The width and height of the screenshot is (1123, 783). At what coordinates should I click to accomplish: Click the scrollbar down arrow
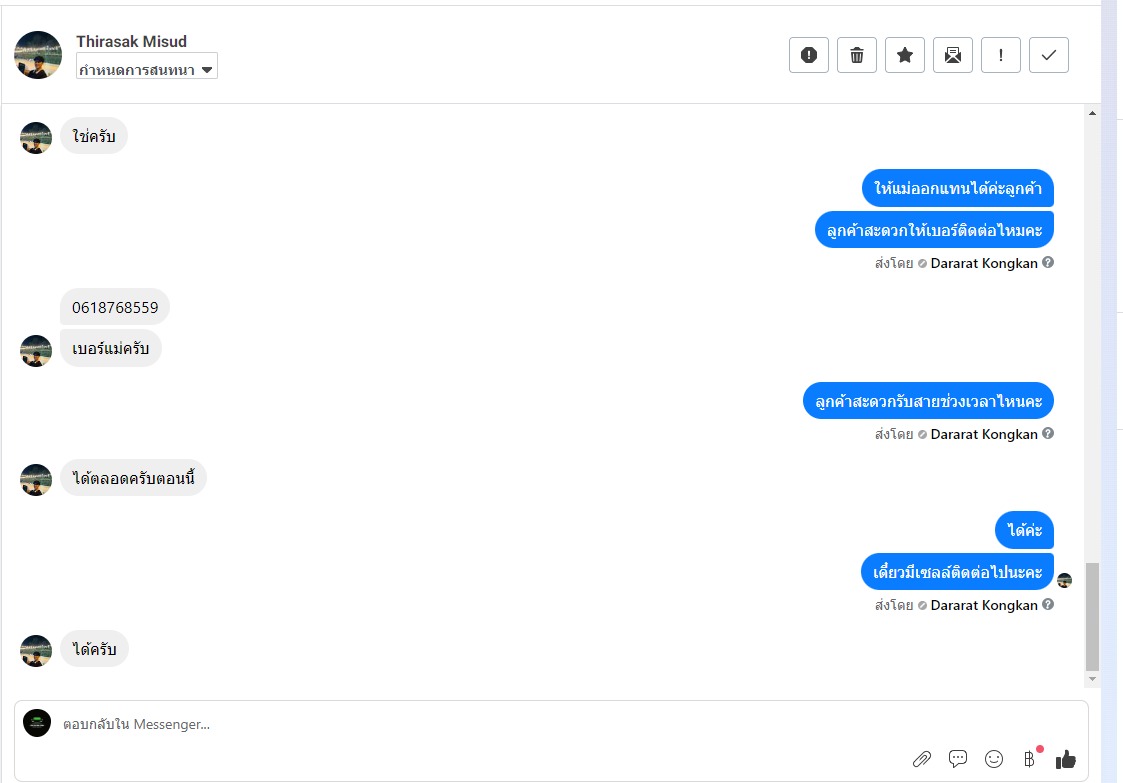click(x=1092, y=679)
